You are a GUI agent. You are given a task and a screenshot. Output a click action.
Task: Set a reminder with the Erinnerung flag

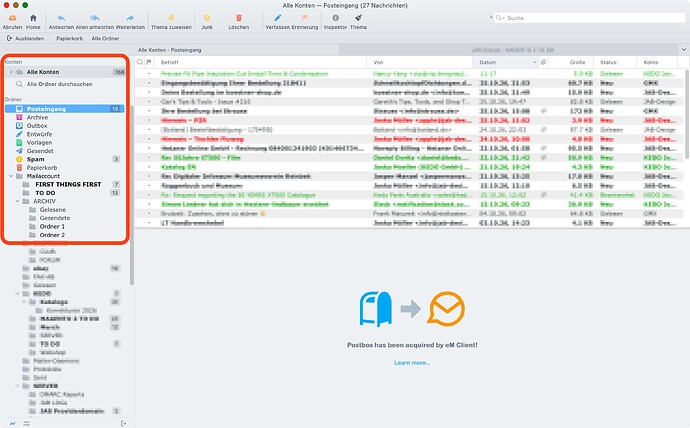pos(305,22)
